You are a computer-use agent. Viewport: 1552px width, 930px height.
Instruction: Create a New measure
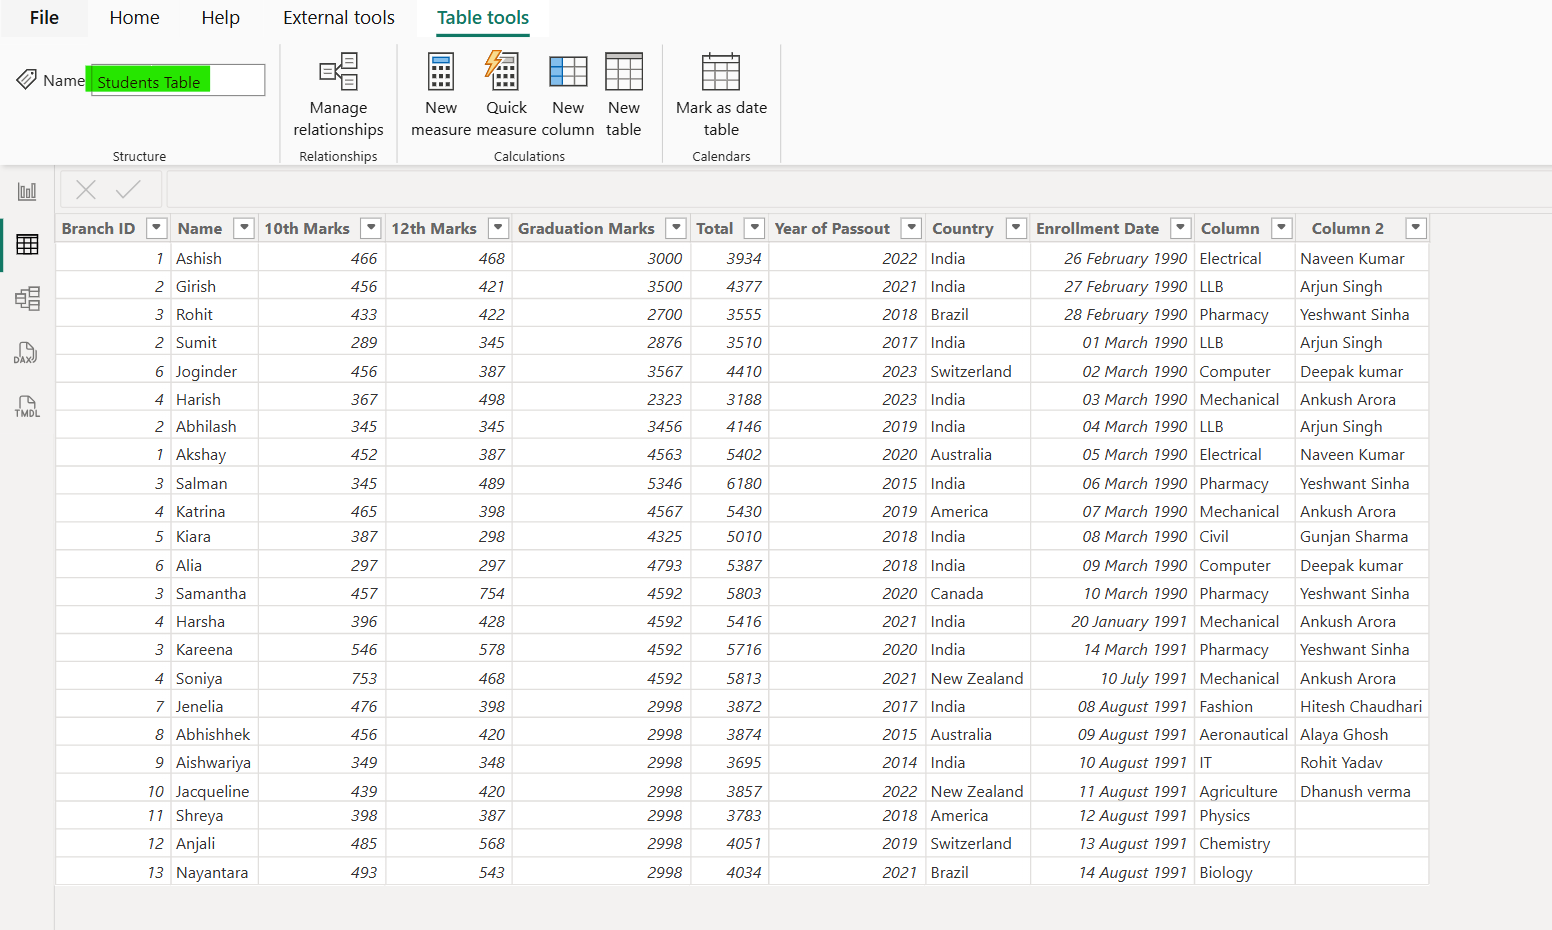point(441,93)
